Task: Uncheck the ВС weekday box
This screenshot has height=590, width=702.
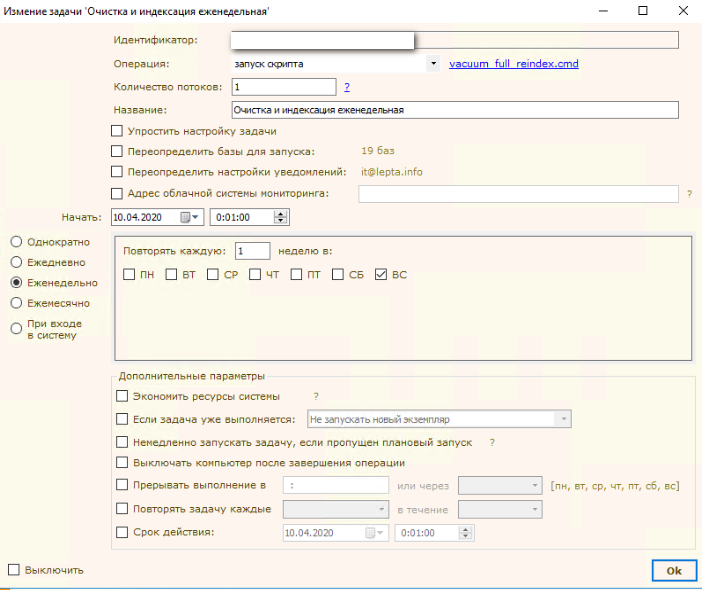Action: 381,274
